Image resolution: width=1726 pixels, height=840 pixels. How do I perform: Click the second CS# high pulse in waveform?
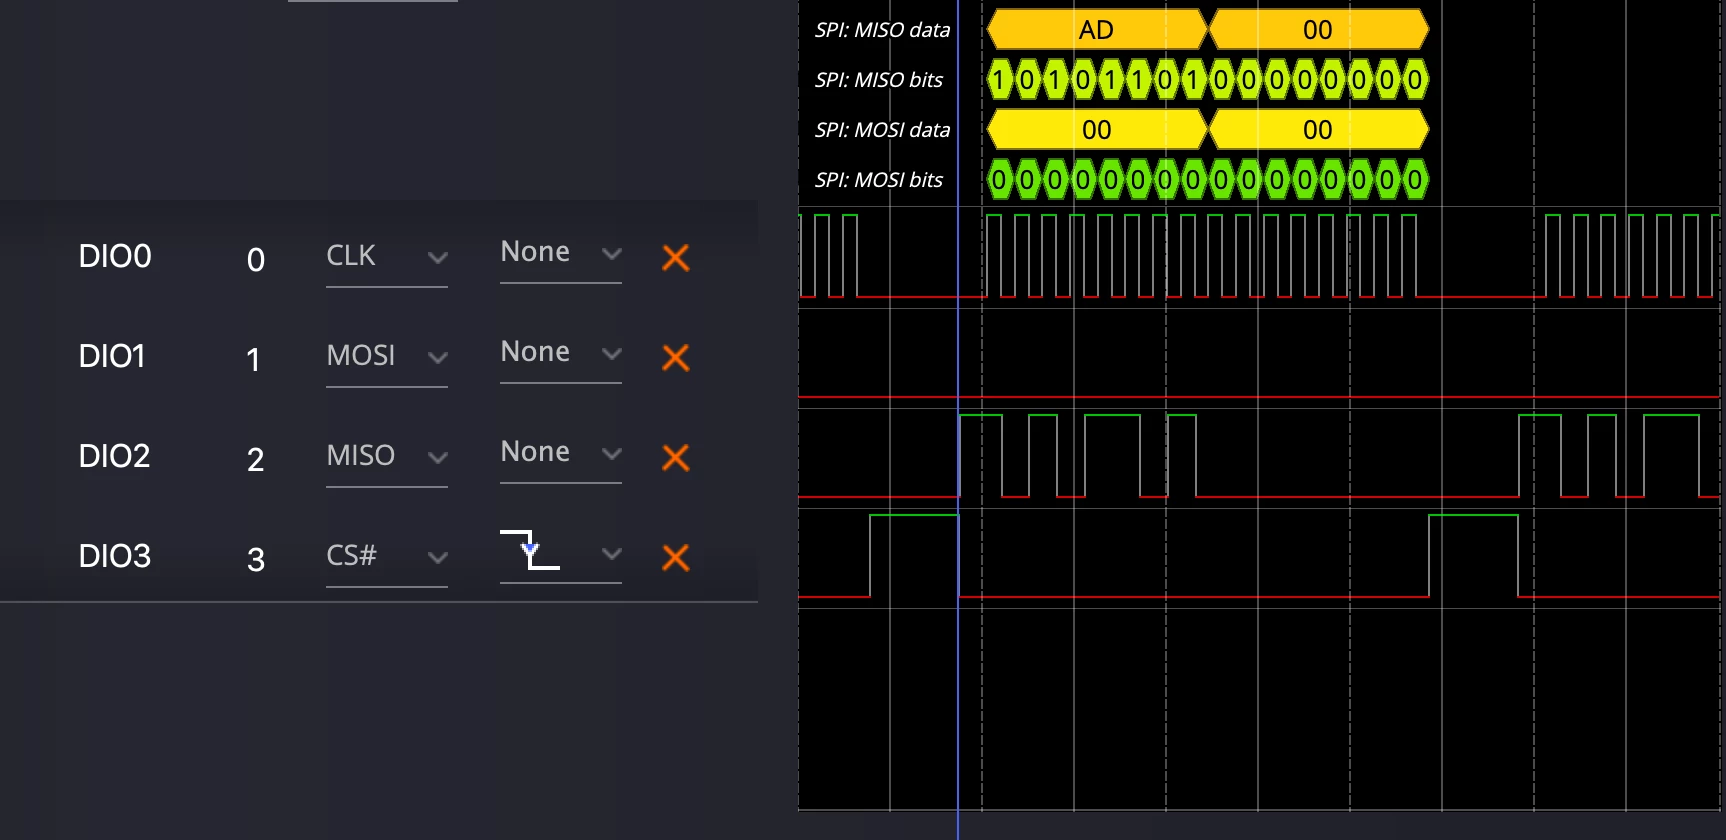pos(1473,555)
